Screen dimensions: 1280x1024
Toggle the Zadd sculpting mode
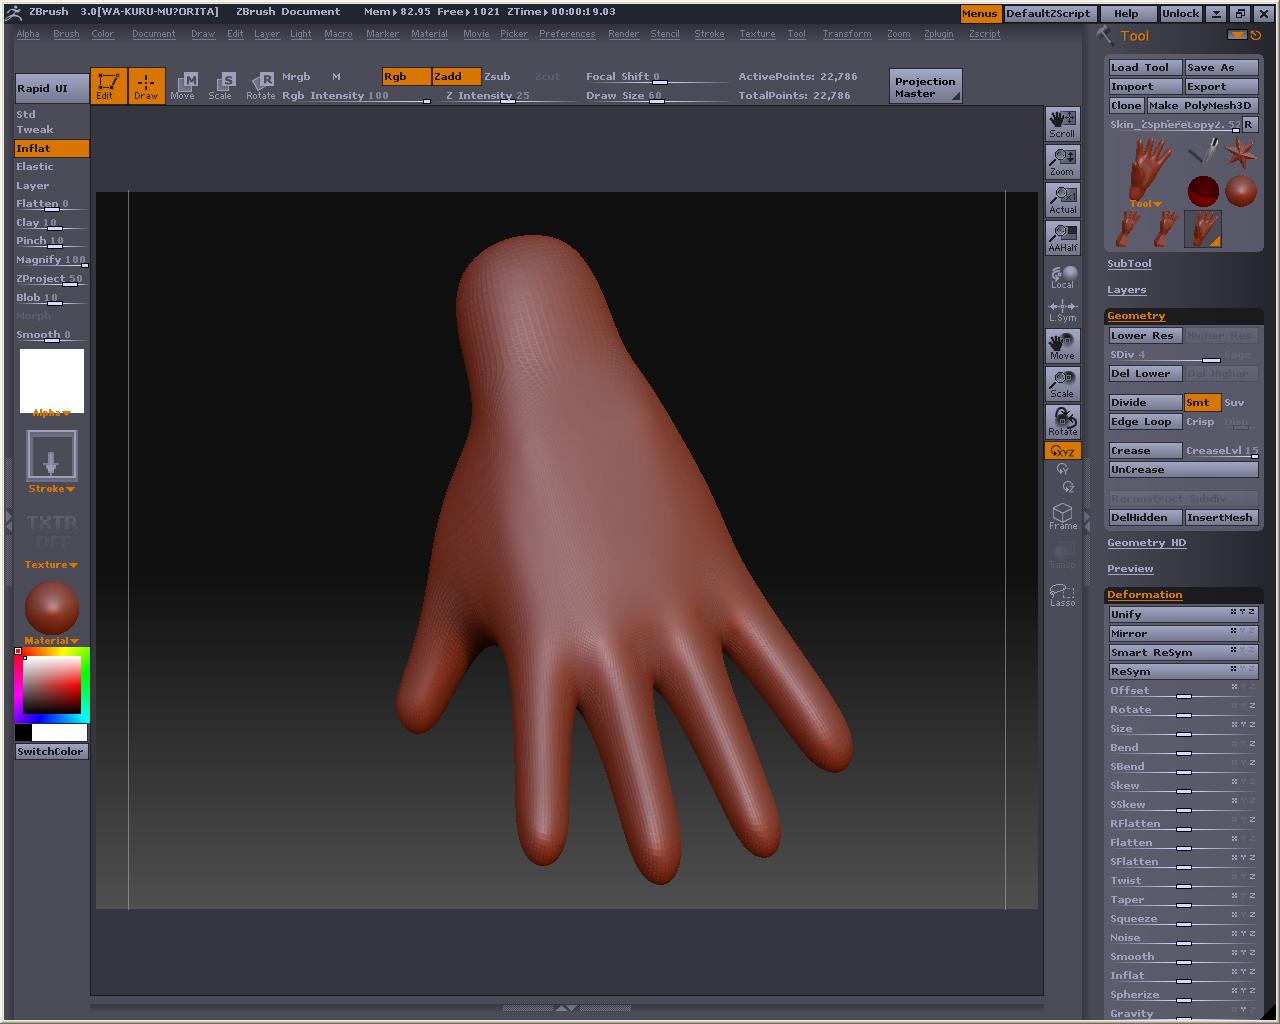click(x=456, y=76)
